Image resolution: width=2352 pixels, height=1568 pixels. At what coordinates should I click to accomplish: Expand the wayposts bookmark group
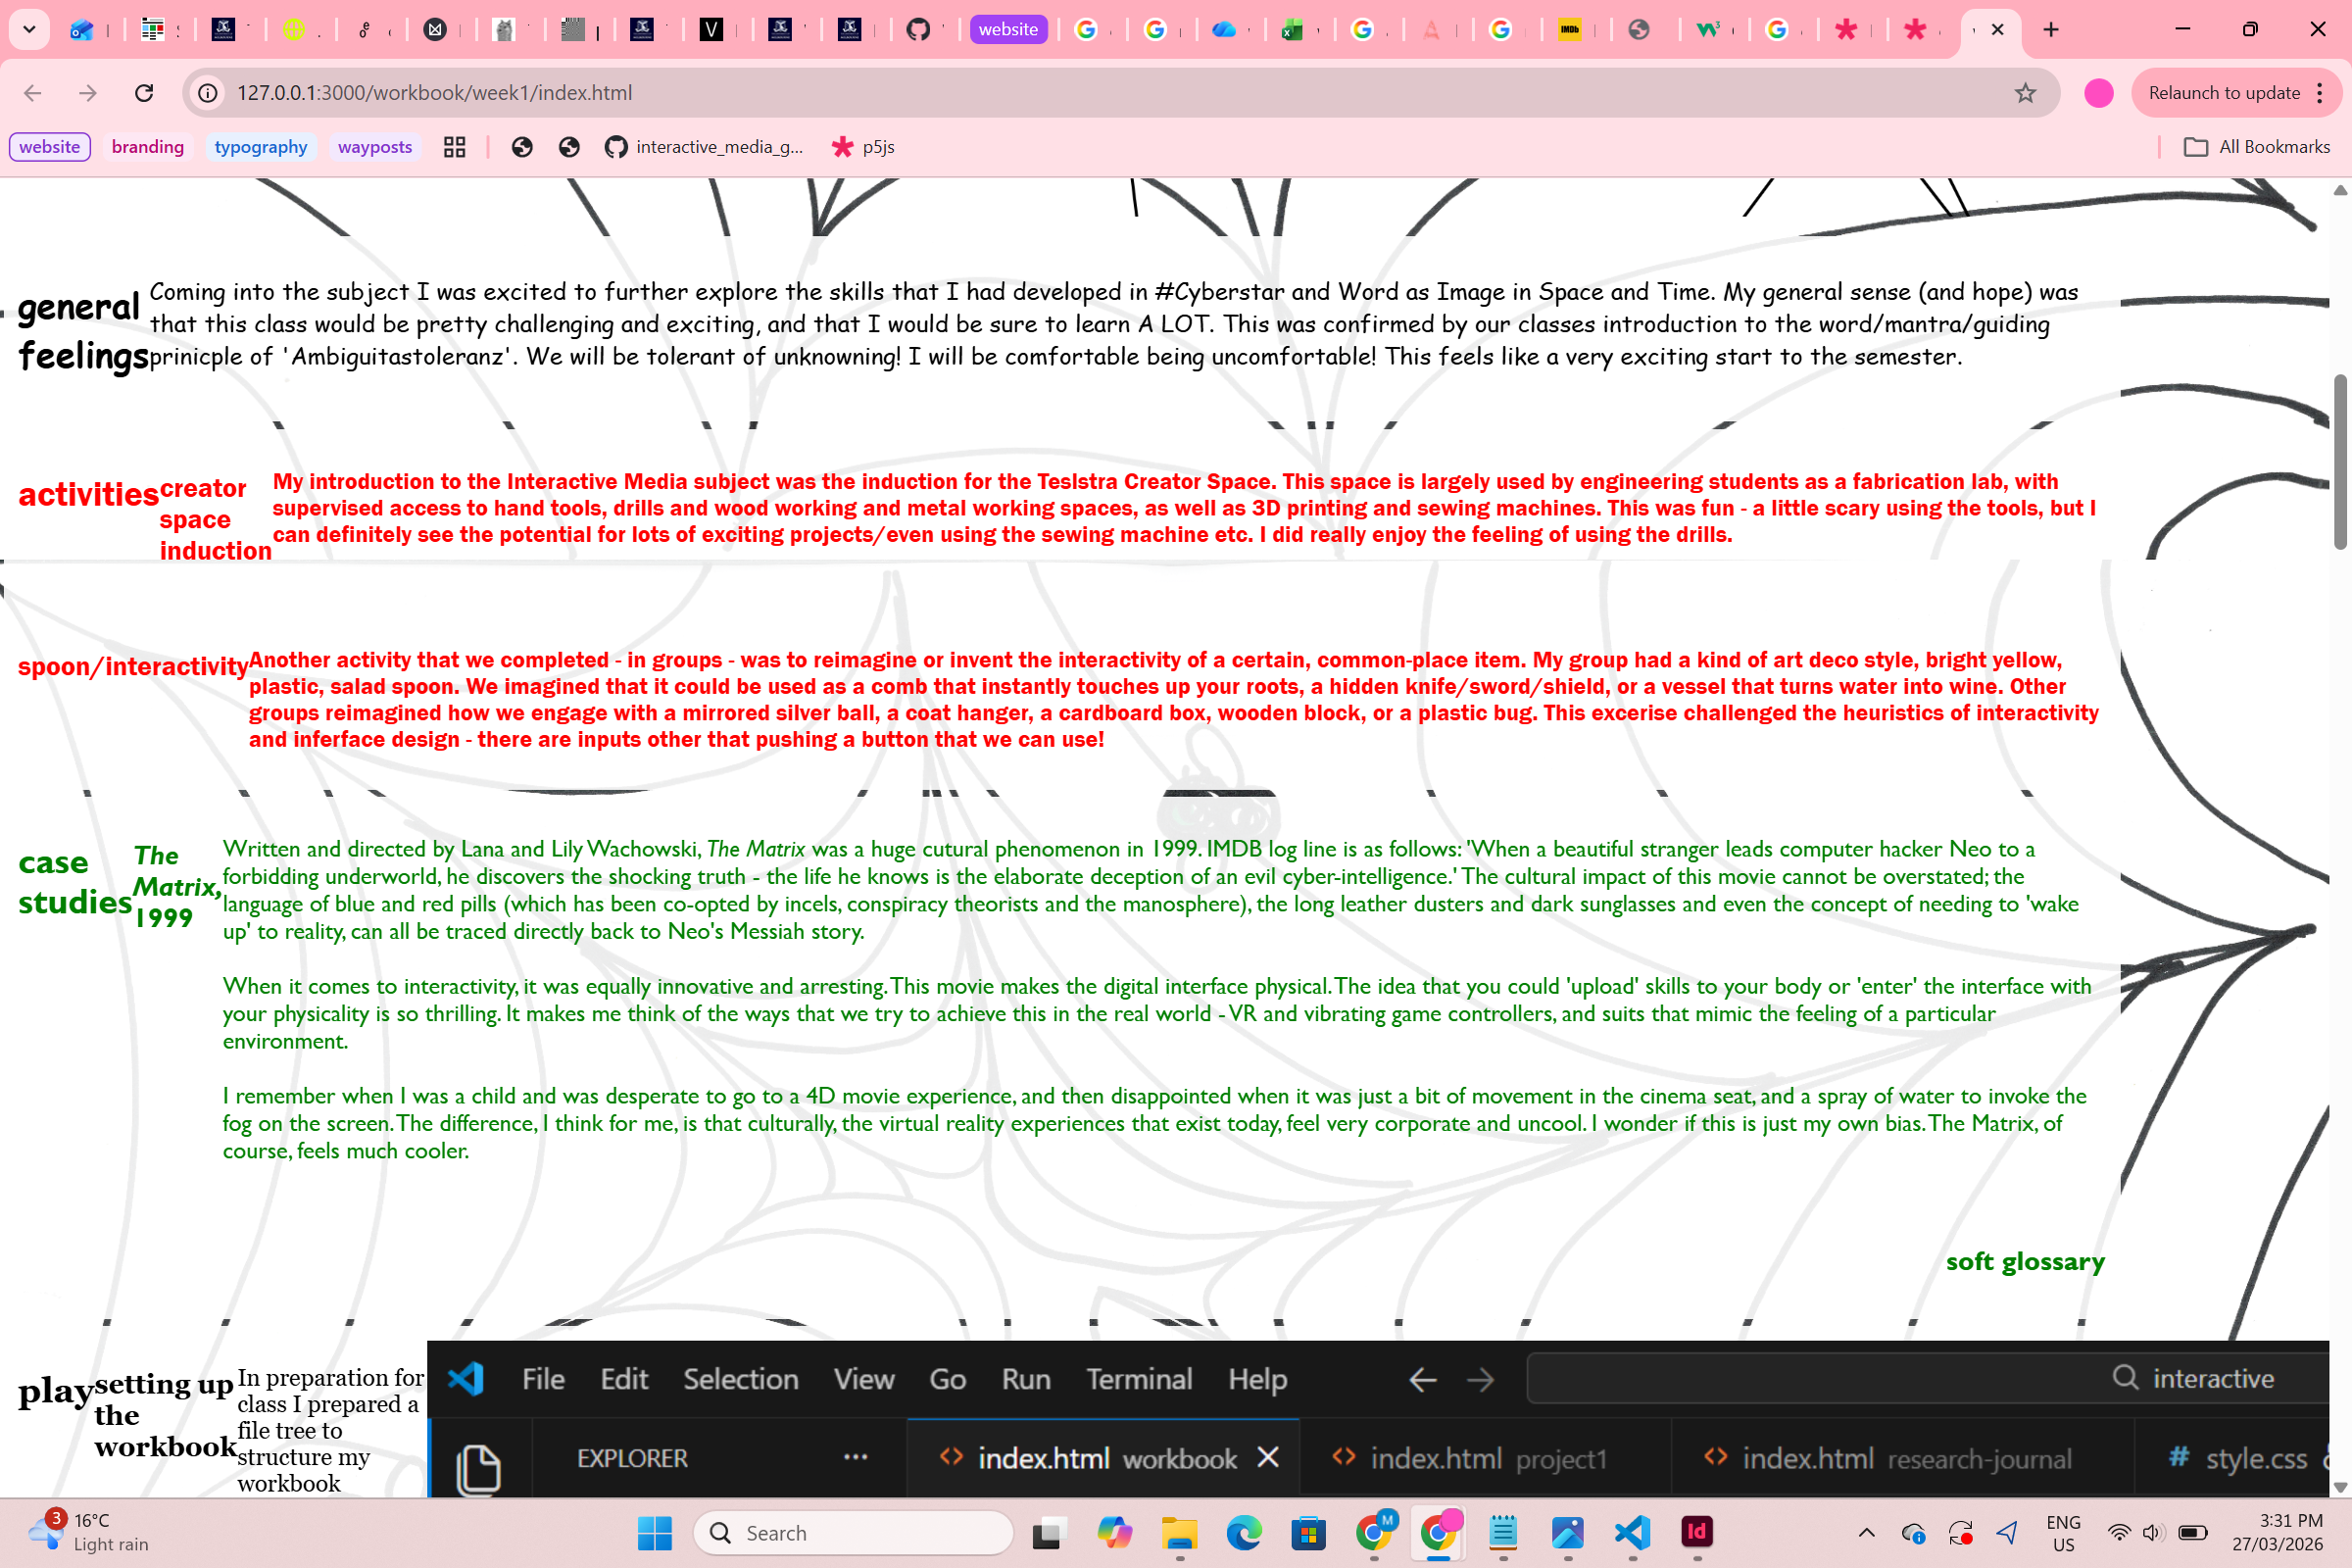[374, 147]
